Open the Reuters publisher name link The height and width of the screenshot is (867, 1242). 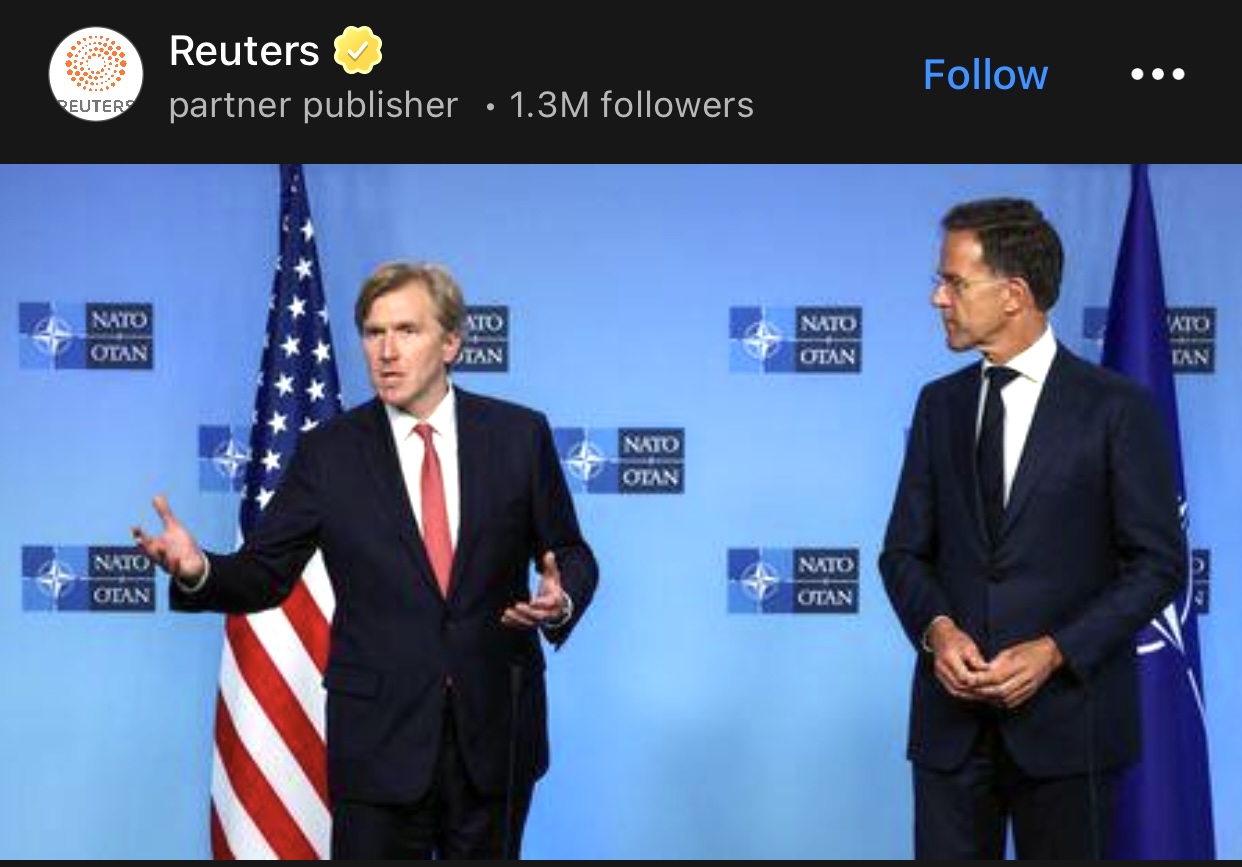click(244, 50)
